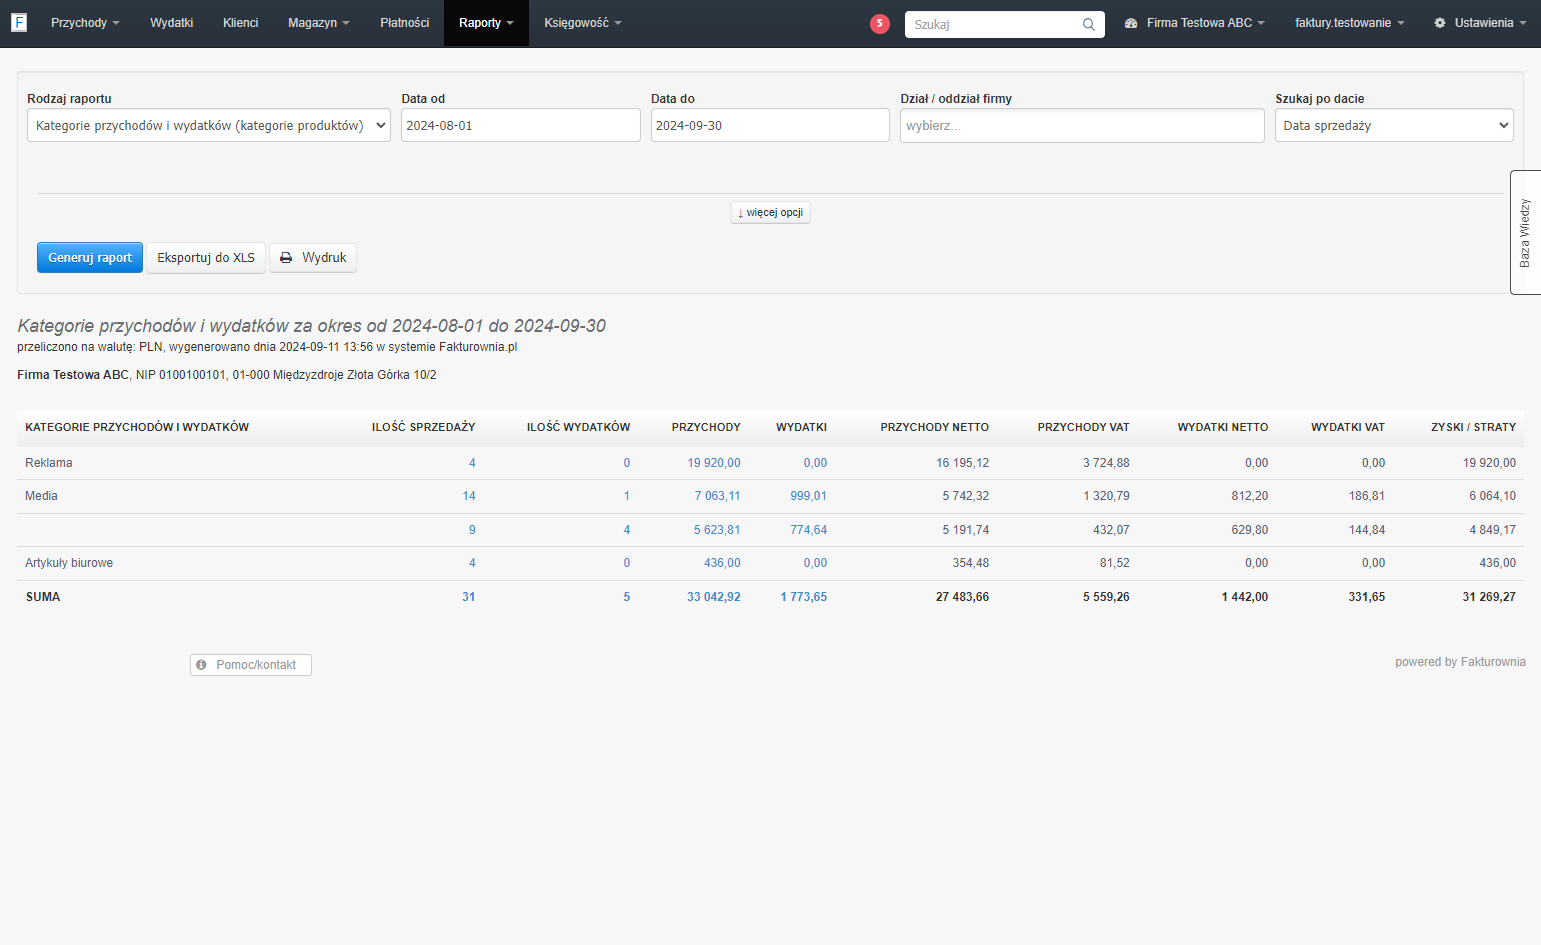Open the notifications badge showing 5
Viewport: 1541px width, 945px height.
tap(880, 24)
